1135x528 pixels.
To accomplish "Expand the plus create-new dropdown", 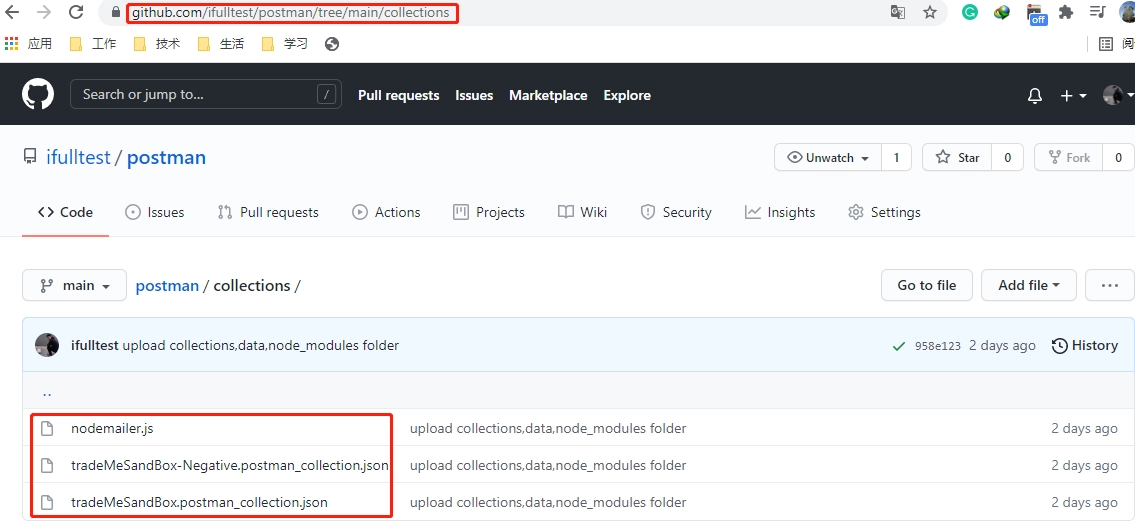I will [x=1073, y=96].
